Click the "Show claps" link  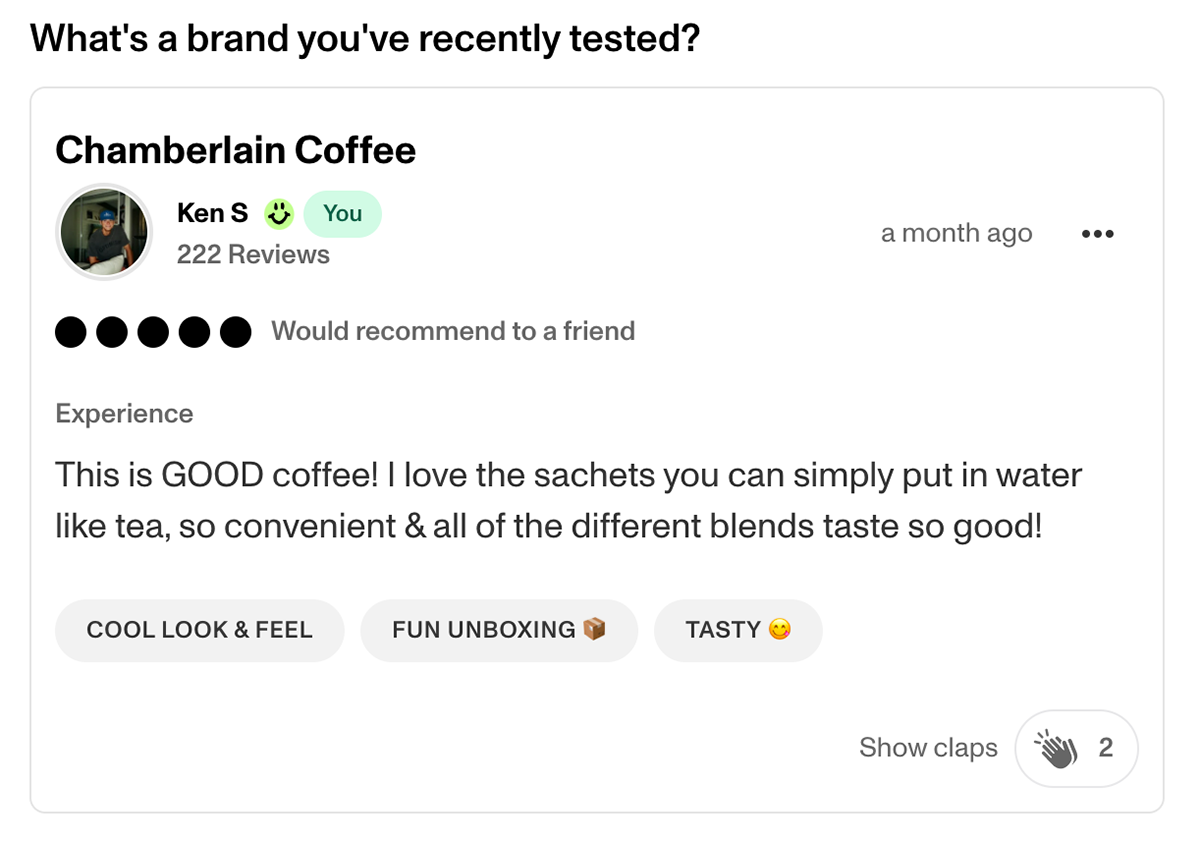click(928, 748)
